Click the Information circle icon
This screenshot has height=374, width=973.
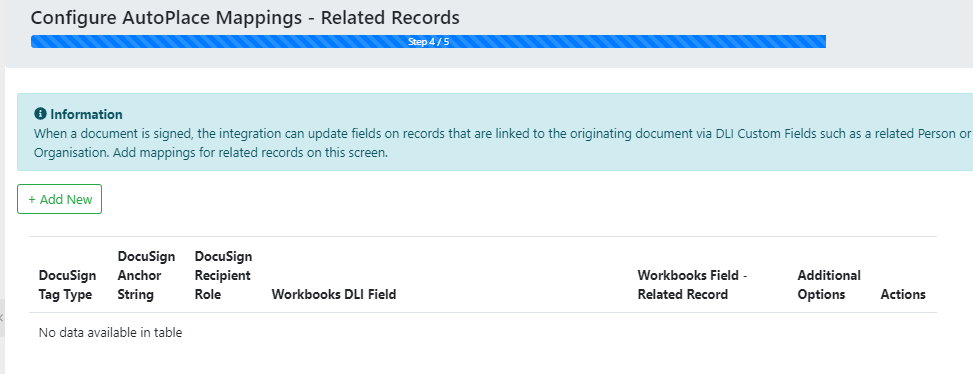(x=40, y=114)
